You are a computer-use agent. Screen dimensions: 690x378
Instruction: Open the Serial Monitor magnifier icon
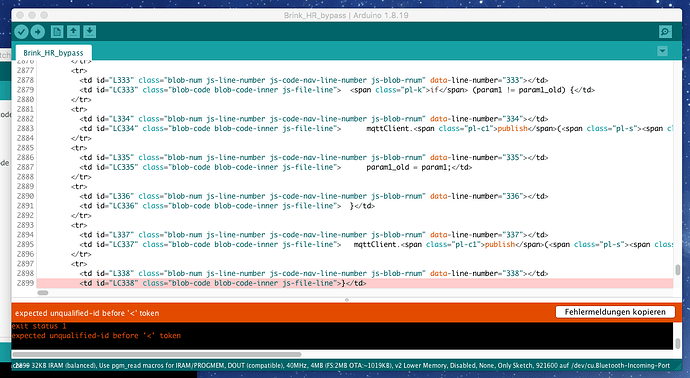665,32
